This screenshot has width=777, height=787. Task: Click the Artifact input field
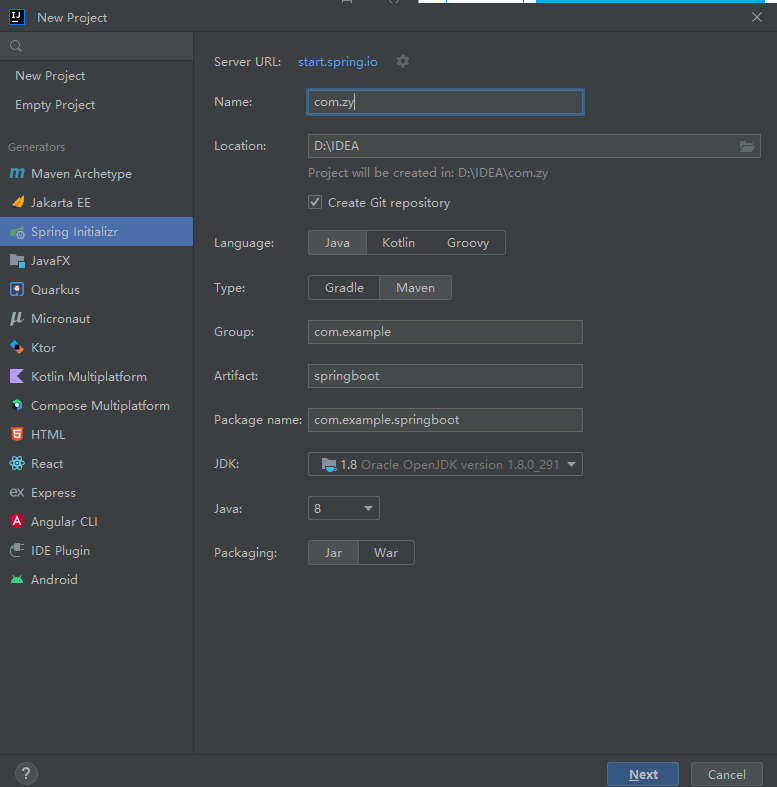pos(445,376)
